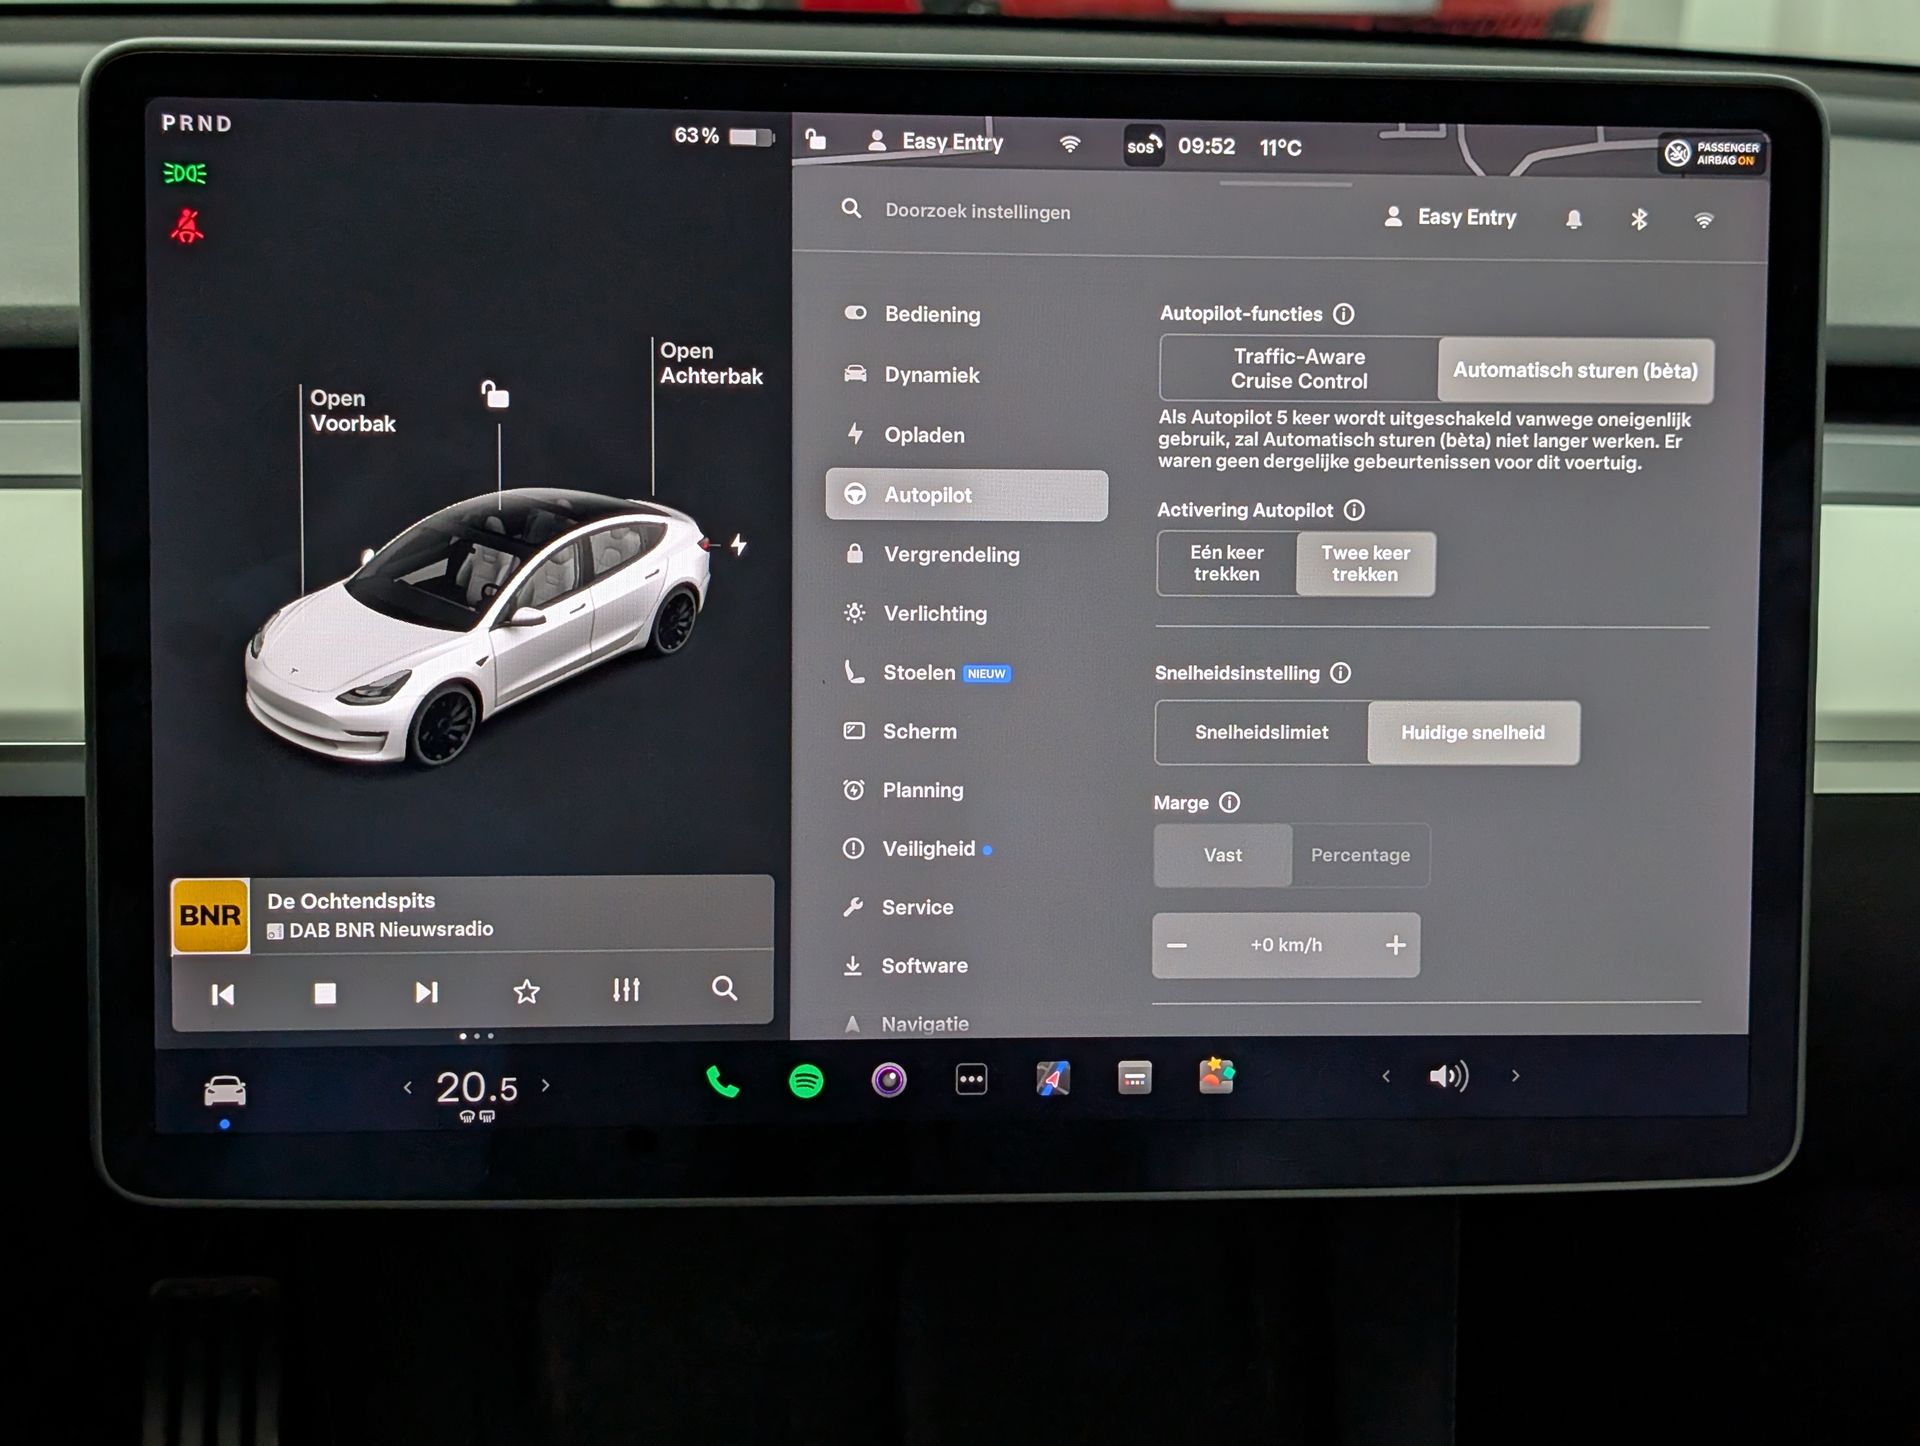This screenshot has width=1920, height=1446.
Task: Raise cabin temperature with right chevron
Action: coord(546,1085)
